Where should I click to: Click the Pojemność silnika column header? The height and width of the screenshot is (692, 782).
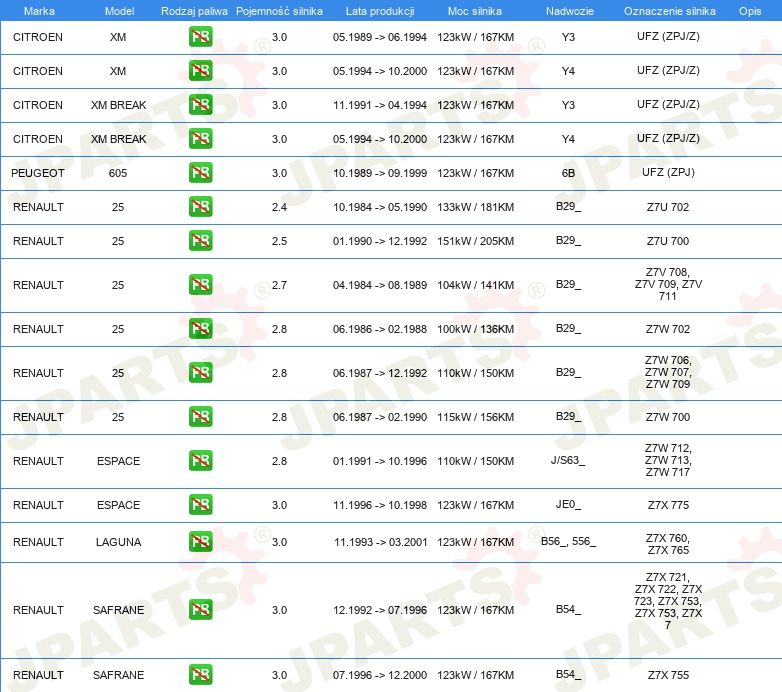[x=279, y=11]
